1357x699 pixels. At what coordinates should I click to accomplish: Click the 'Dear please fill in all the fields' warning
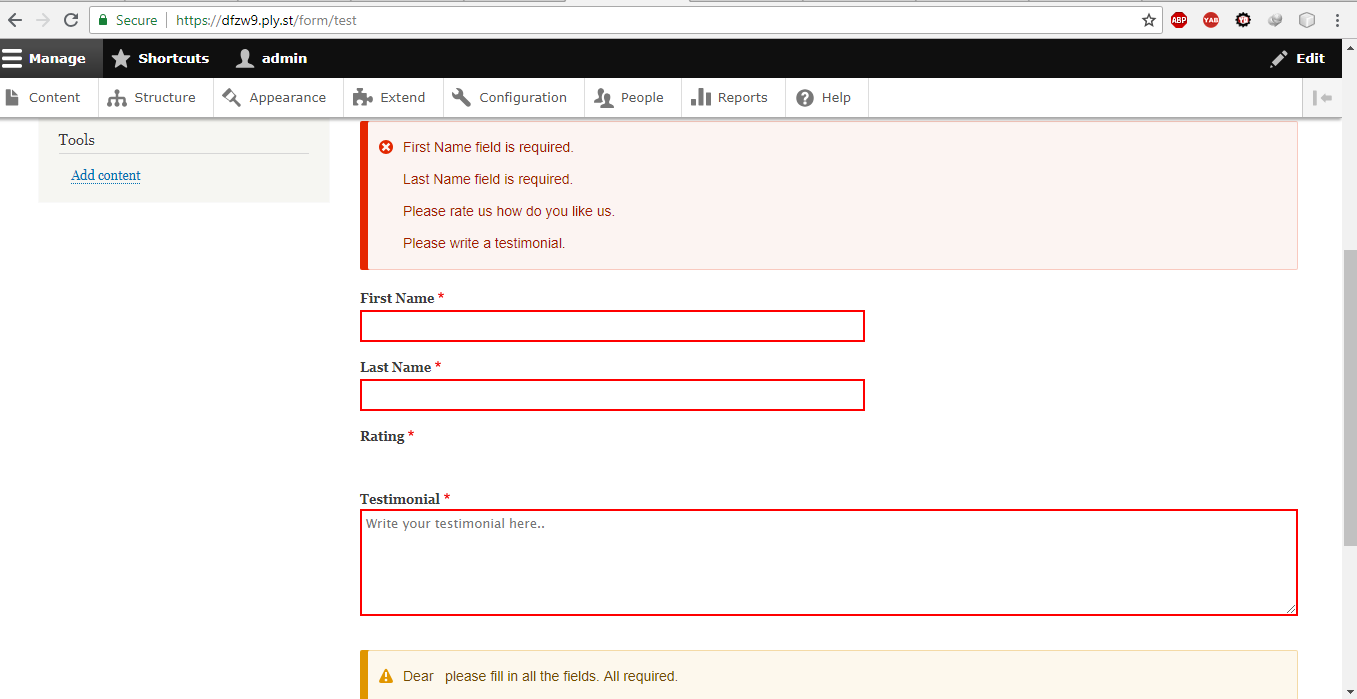(x=540, y=676)
